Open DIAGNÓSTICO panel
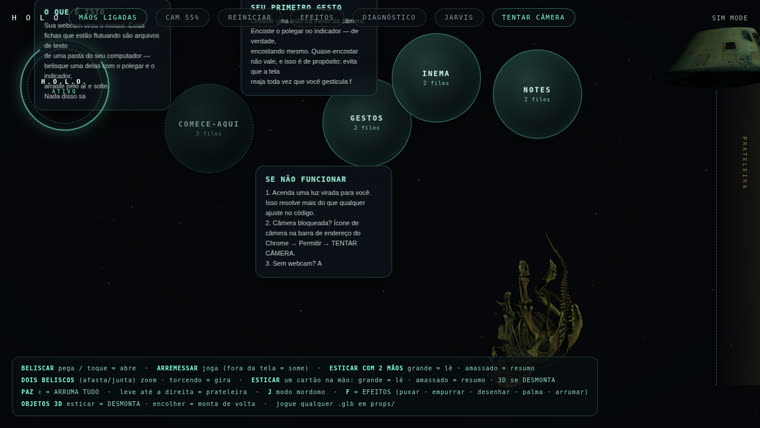This screenshot has height=428, width=760. [389, 17]
